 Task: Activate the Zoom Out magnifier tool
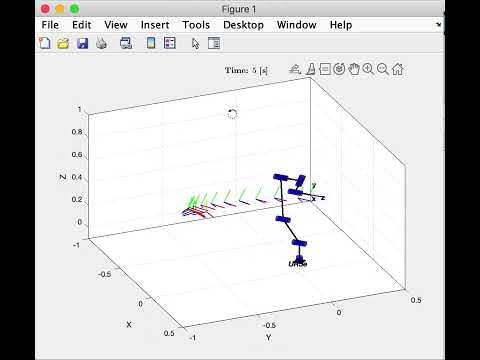(383, 69)
